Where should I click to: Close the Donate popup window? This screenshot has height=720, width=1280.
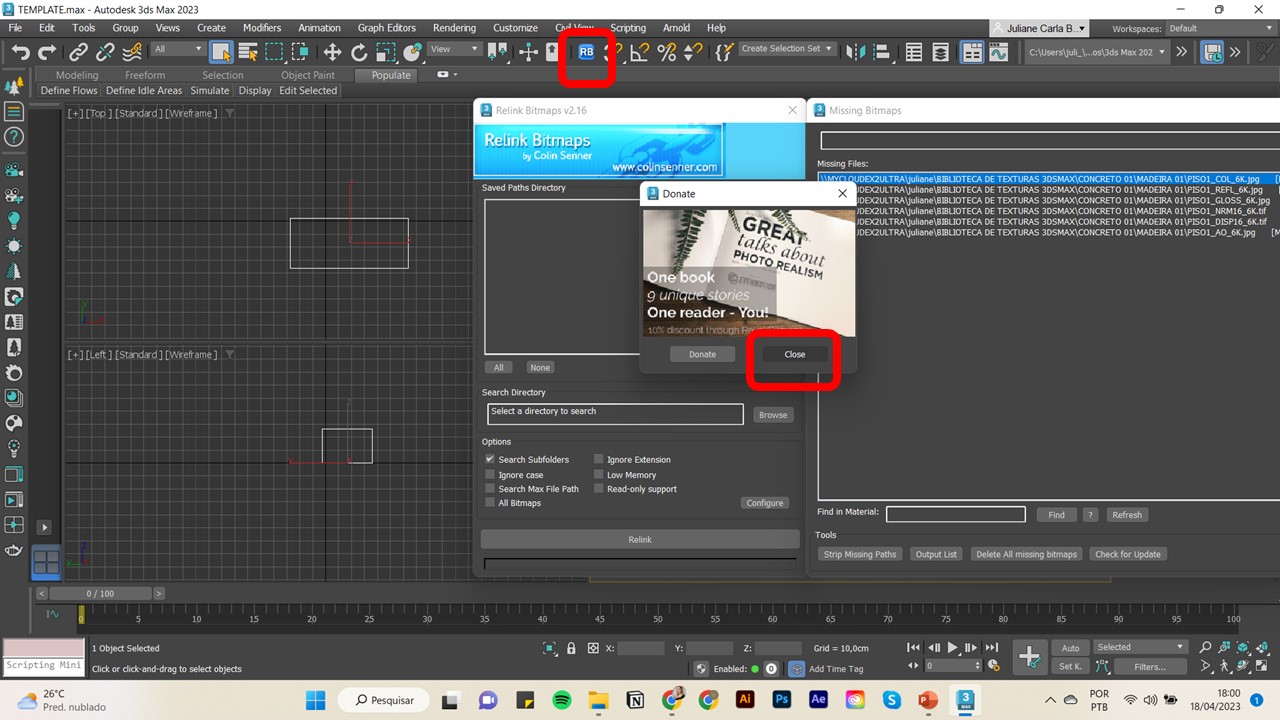coord(794,354)
